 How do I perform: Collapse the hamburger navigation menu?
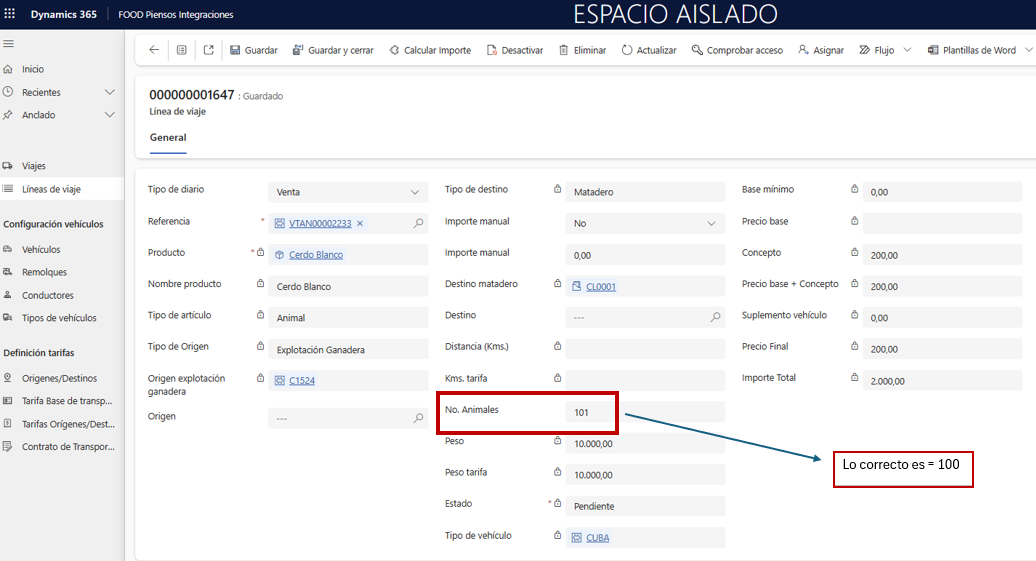click(9, 44)
